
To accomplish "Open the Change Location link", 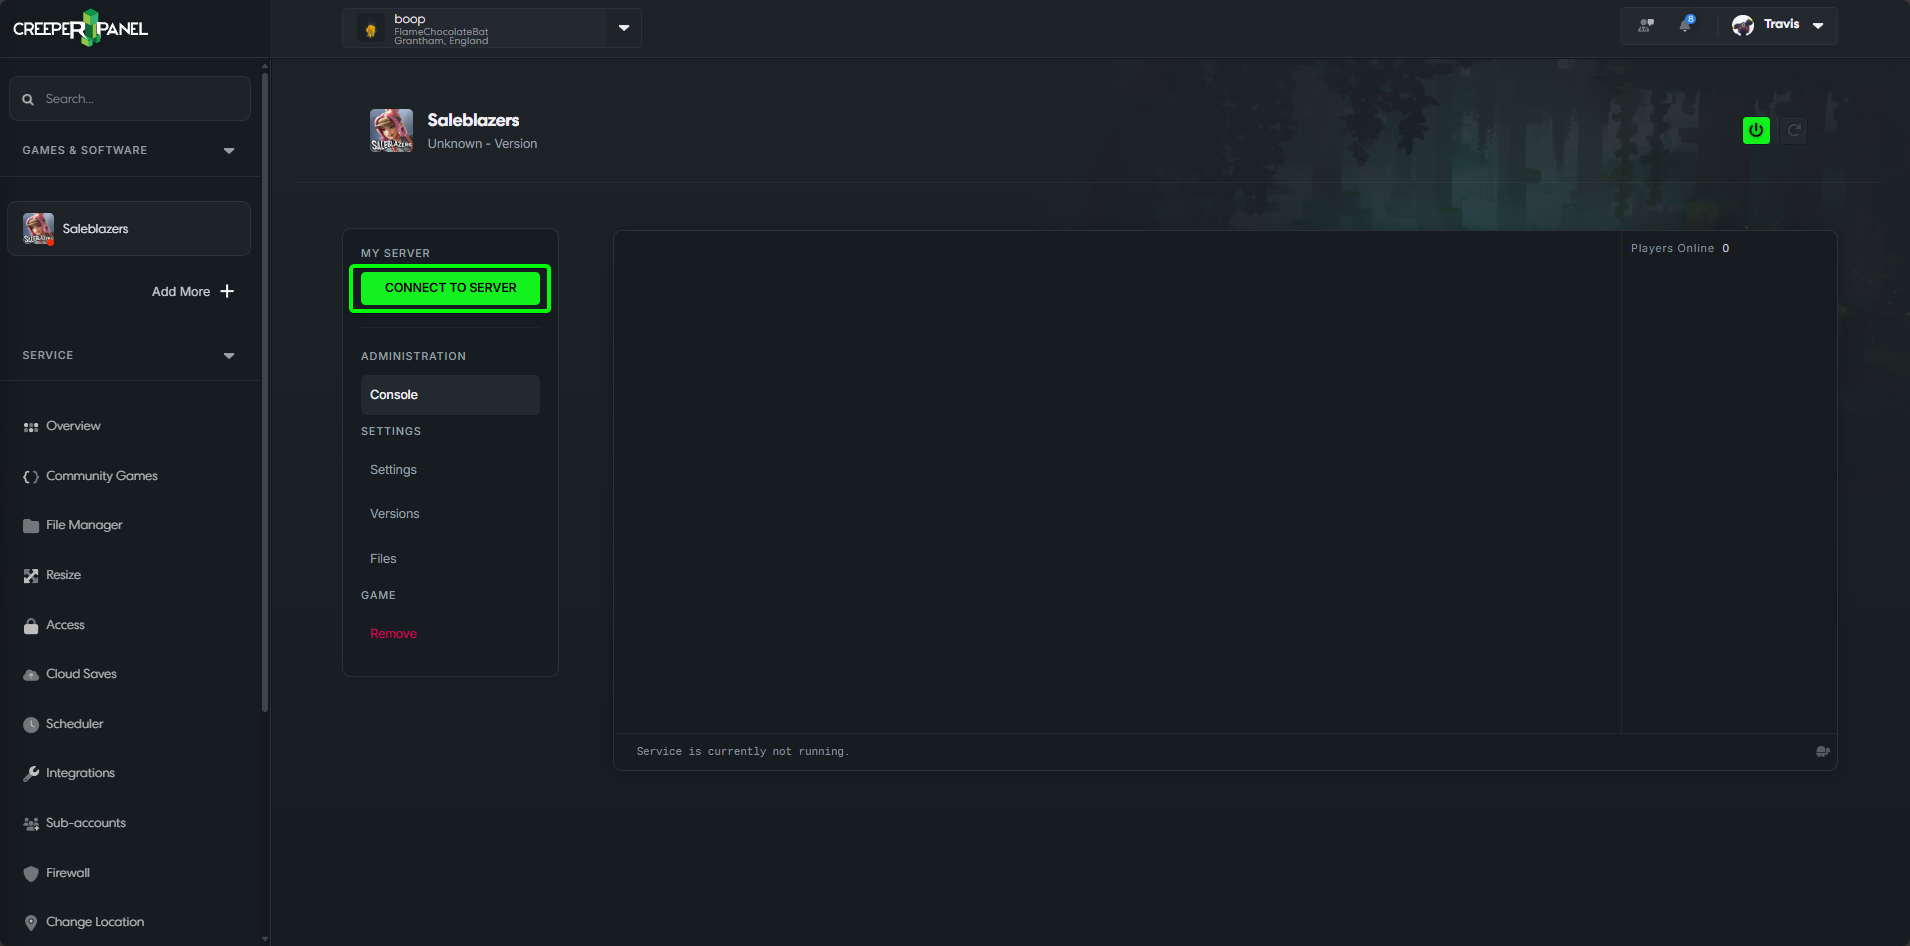I will pyautogui.click(x=95, y=922).
